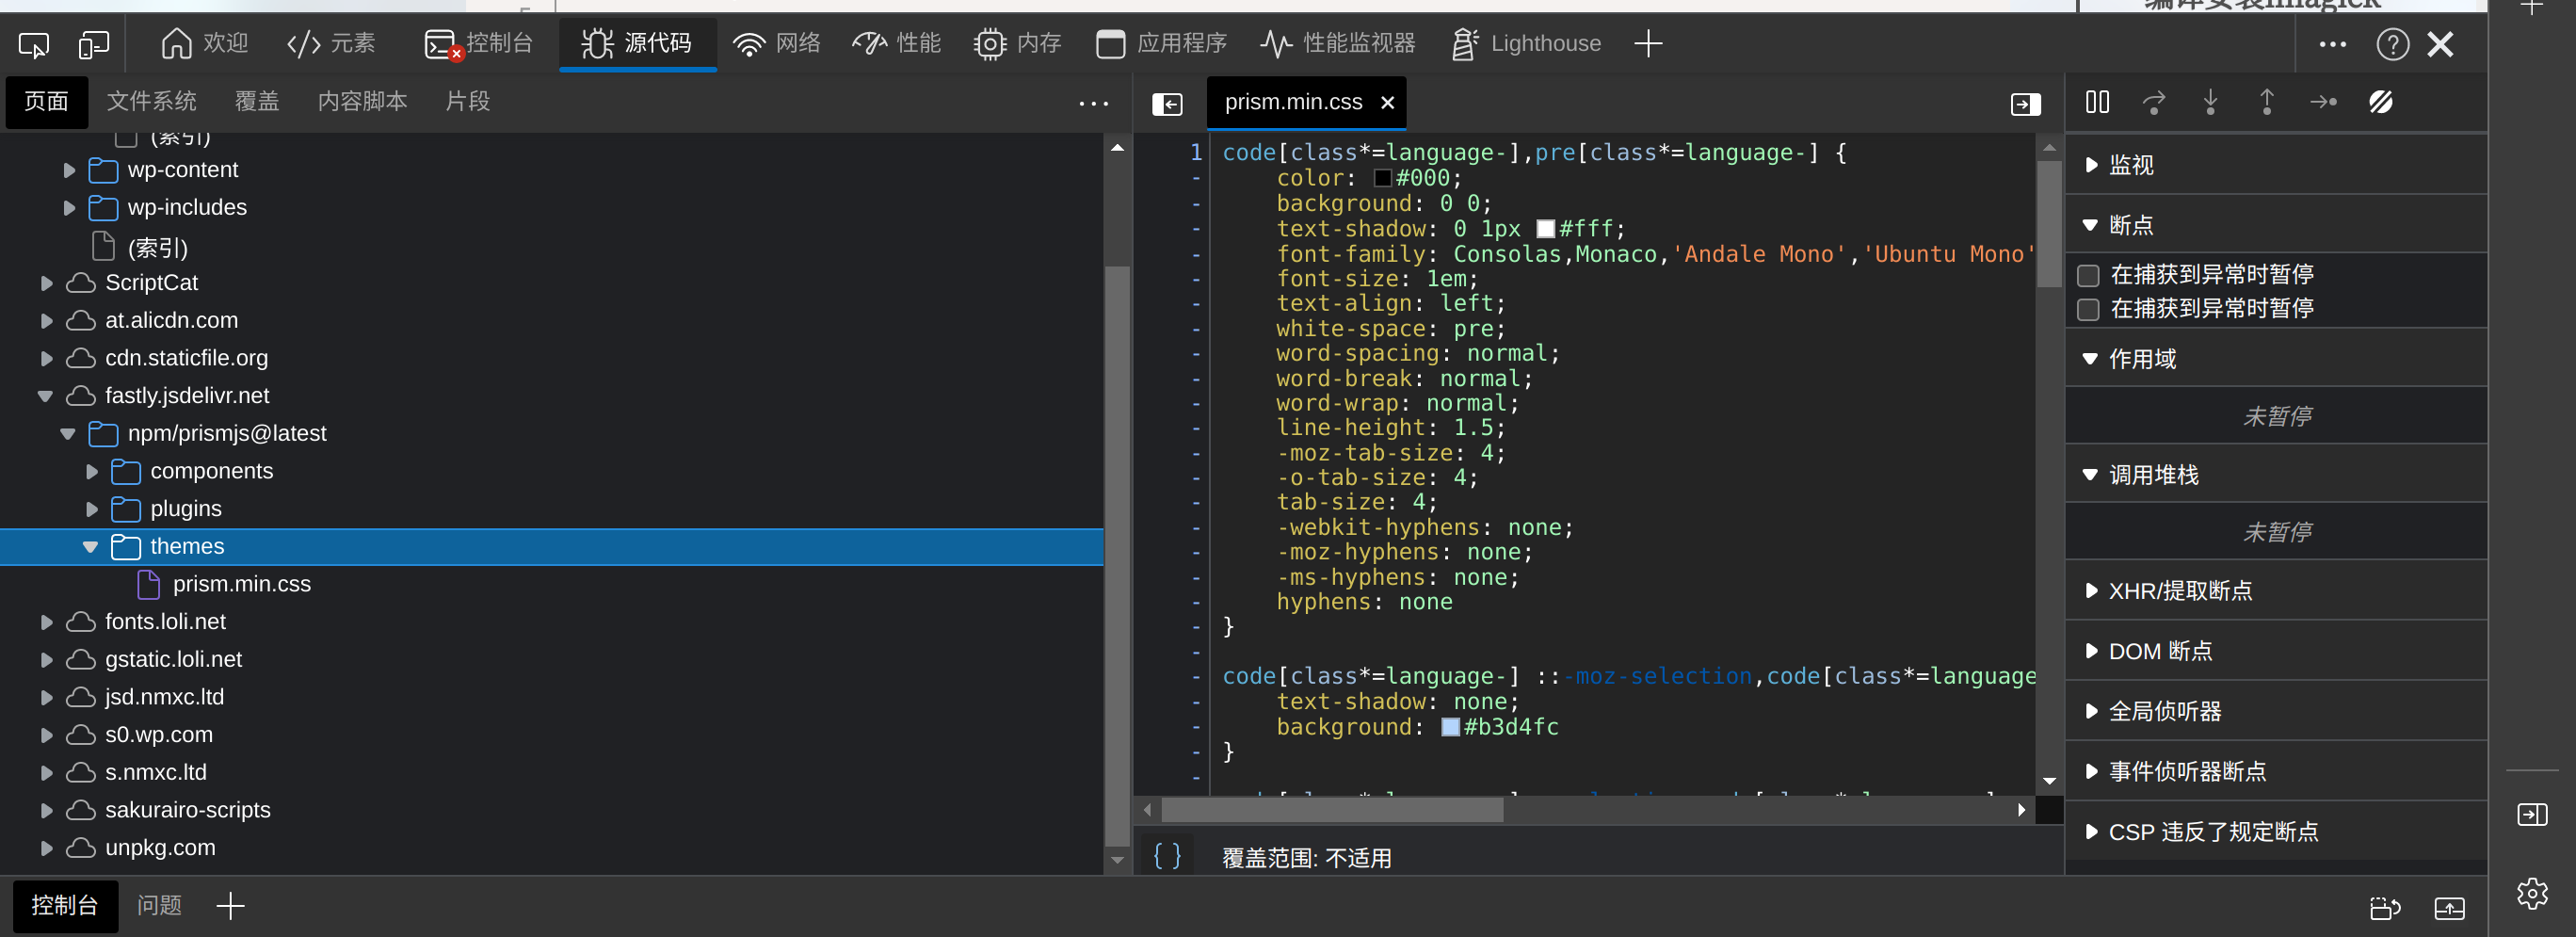This screenshot has height=937, width=2576.
Task: Collapse the 调用堆栈 section
Action: coord(2276,475)
